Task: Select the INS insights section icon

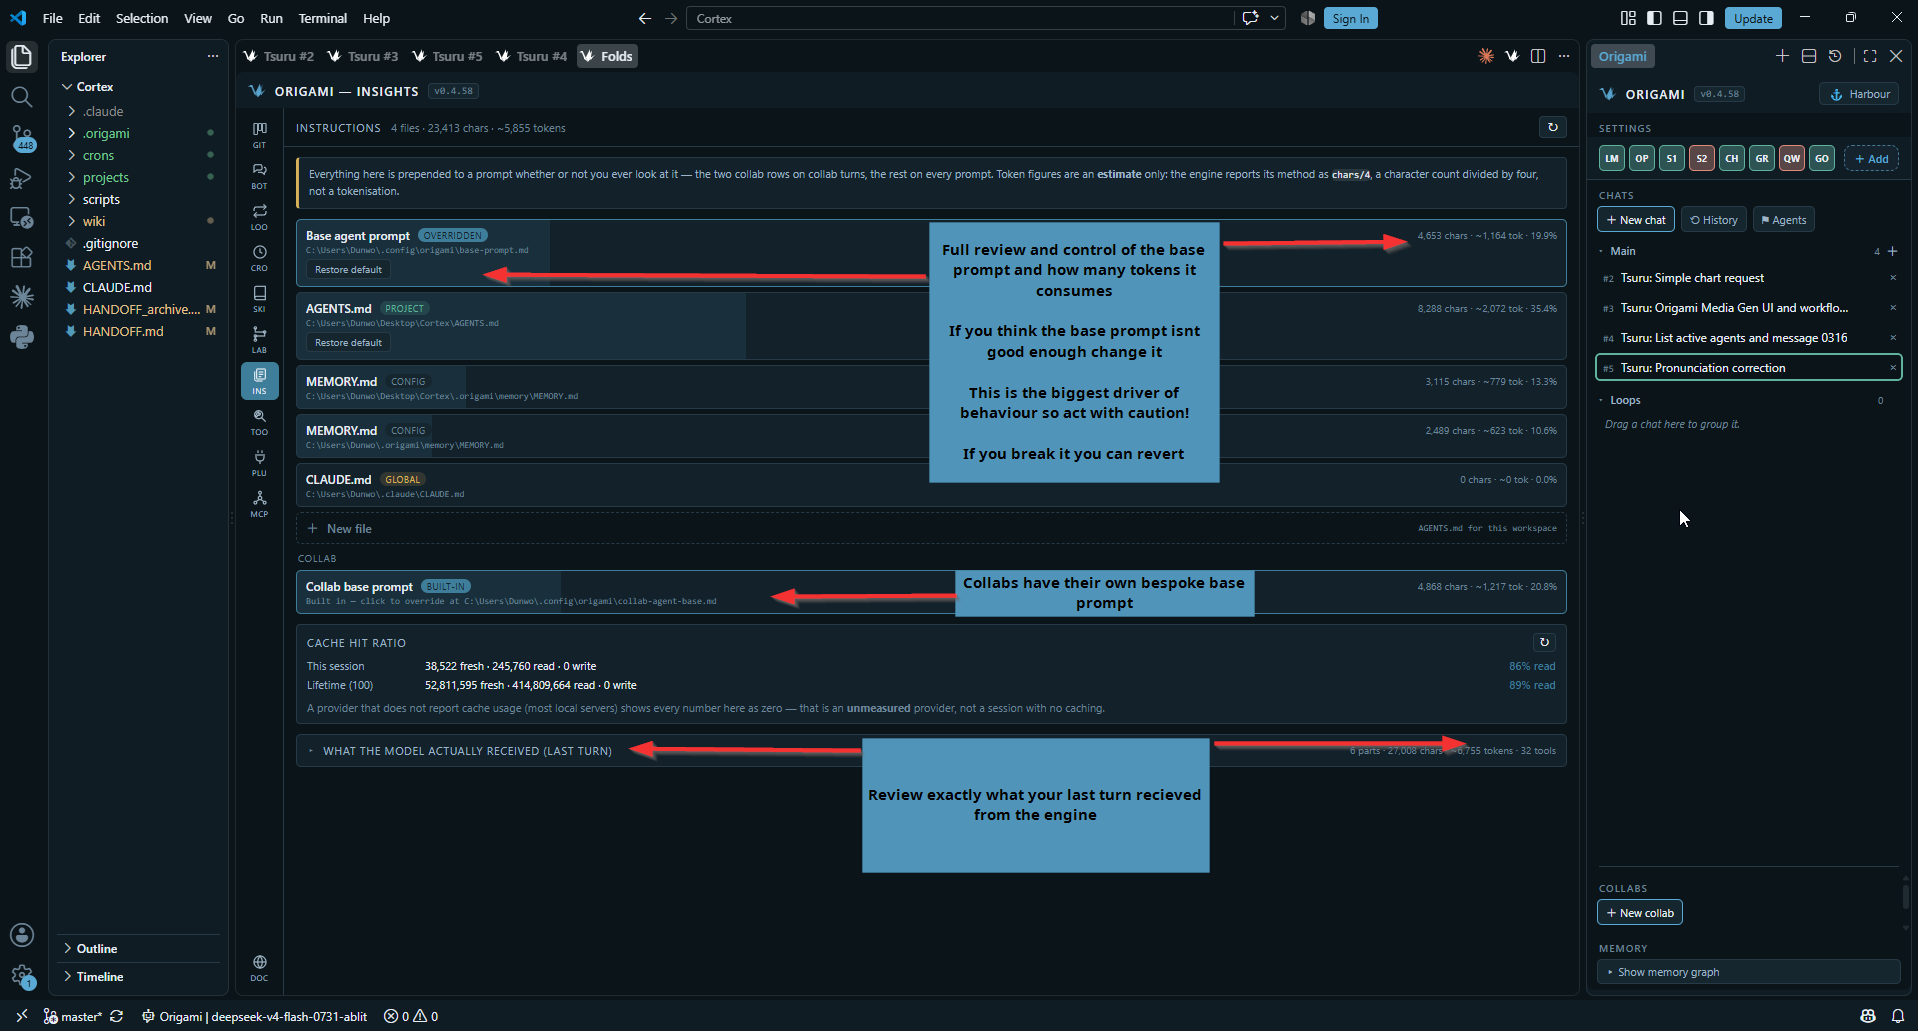Action: 259,380
